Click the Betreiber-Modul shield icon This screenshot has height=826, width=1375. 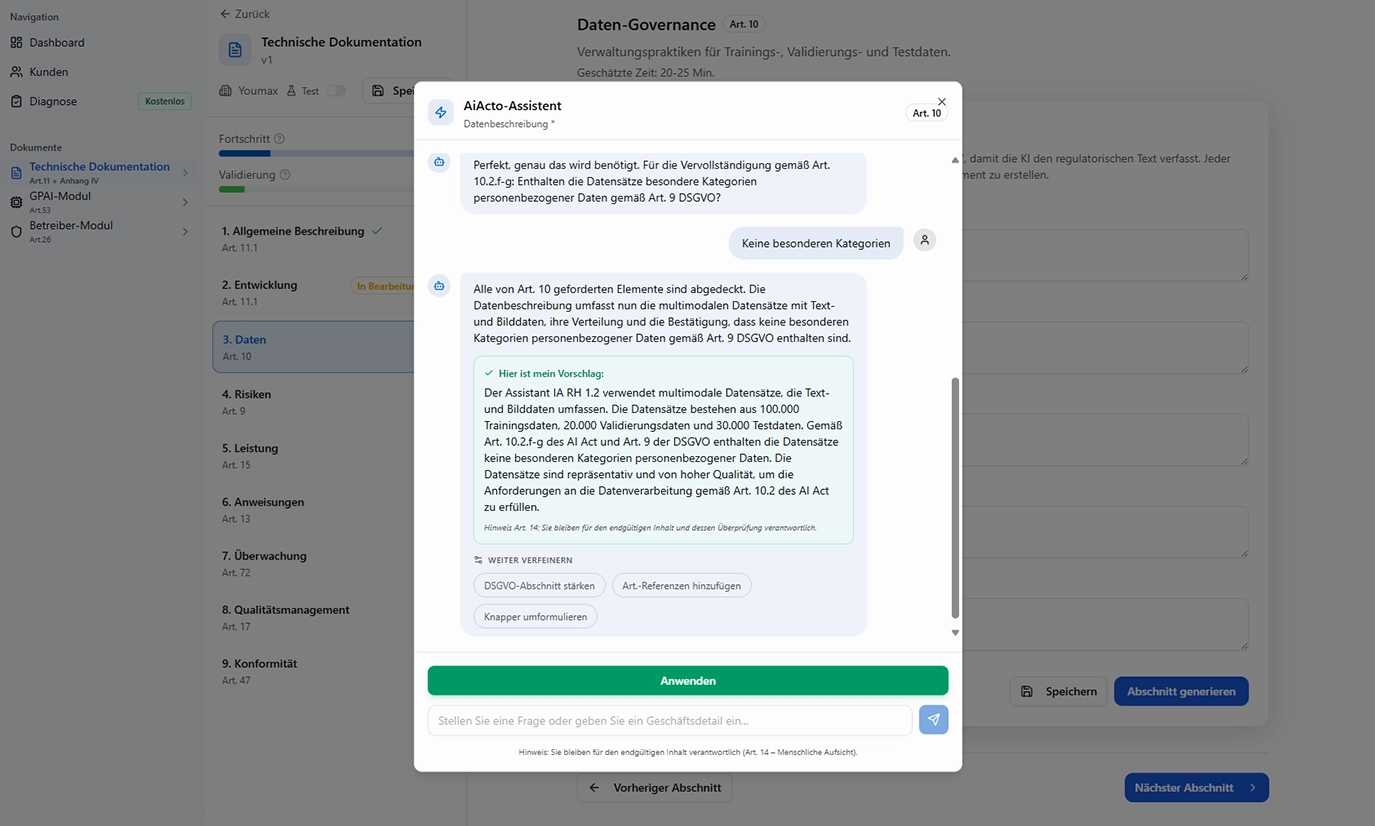[16, 231]
